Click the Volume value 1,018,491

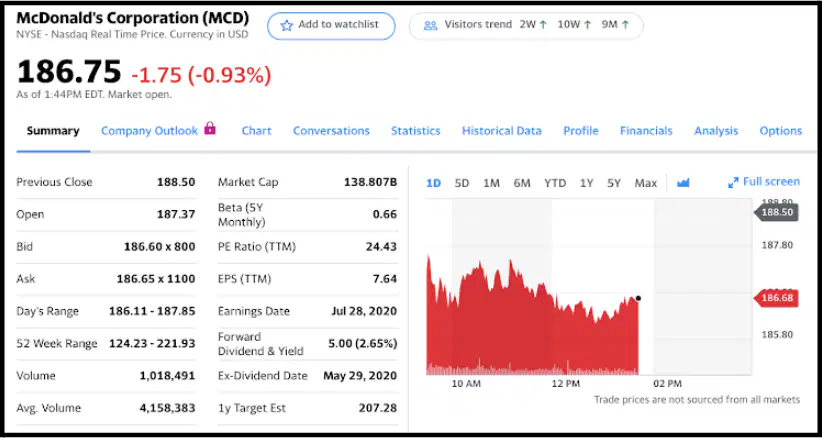click(167, 376)
